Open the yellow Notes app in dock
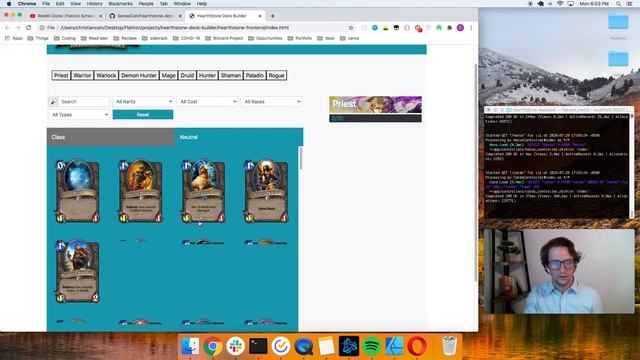Image resolution: width=640 pixels, height=360 pixels. click(x=326, y=346)
